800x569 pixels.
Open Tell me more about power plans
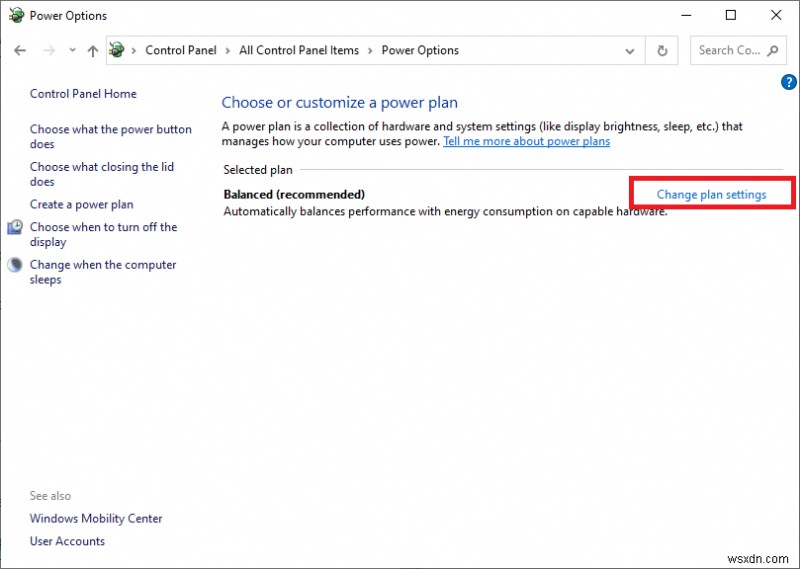(x=527, y=141)
